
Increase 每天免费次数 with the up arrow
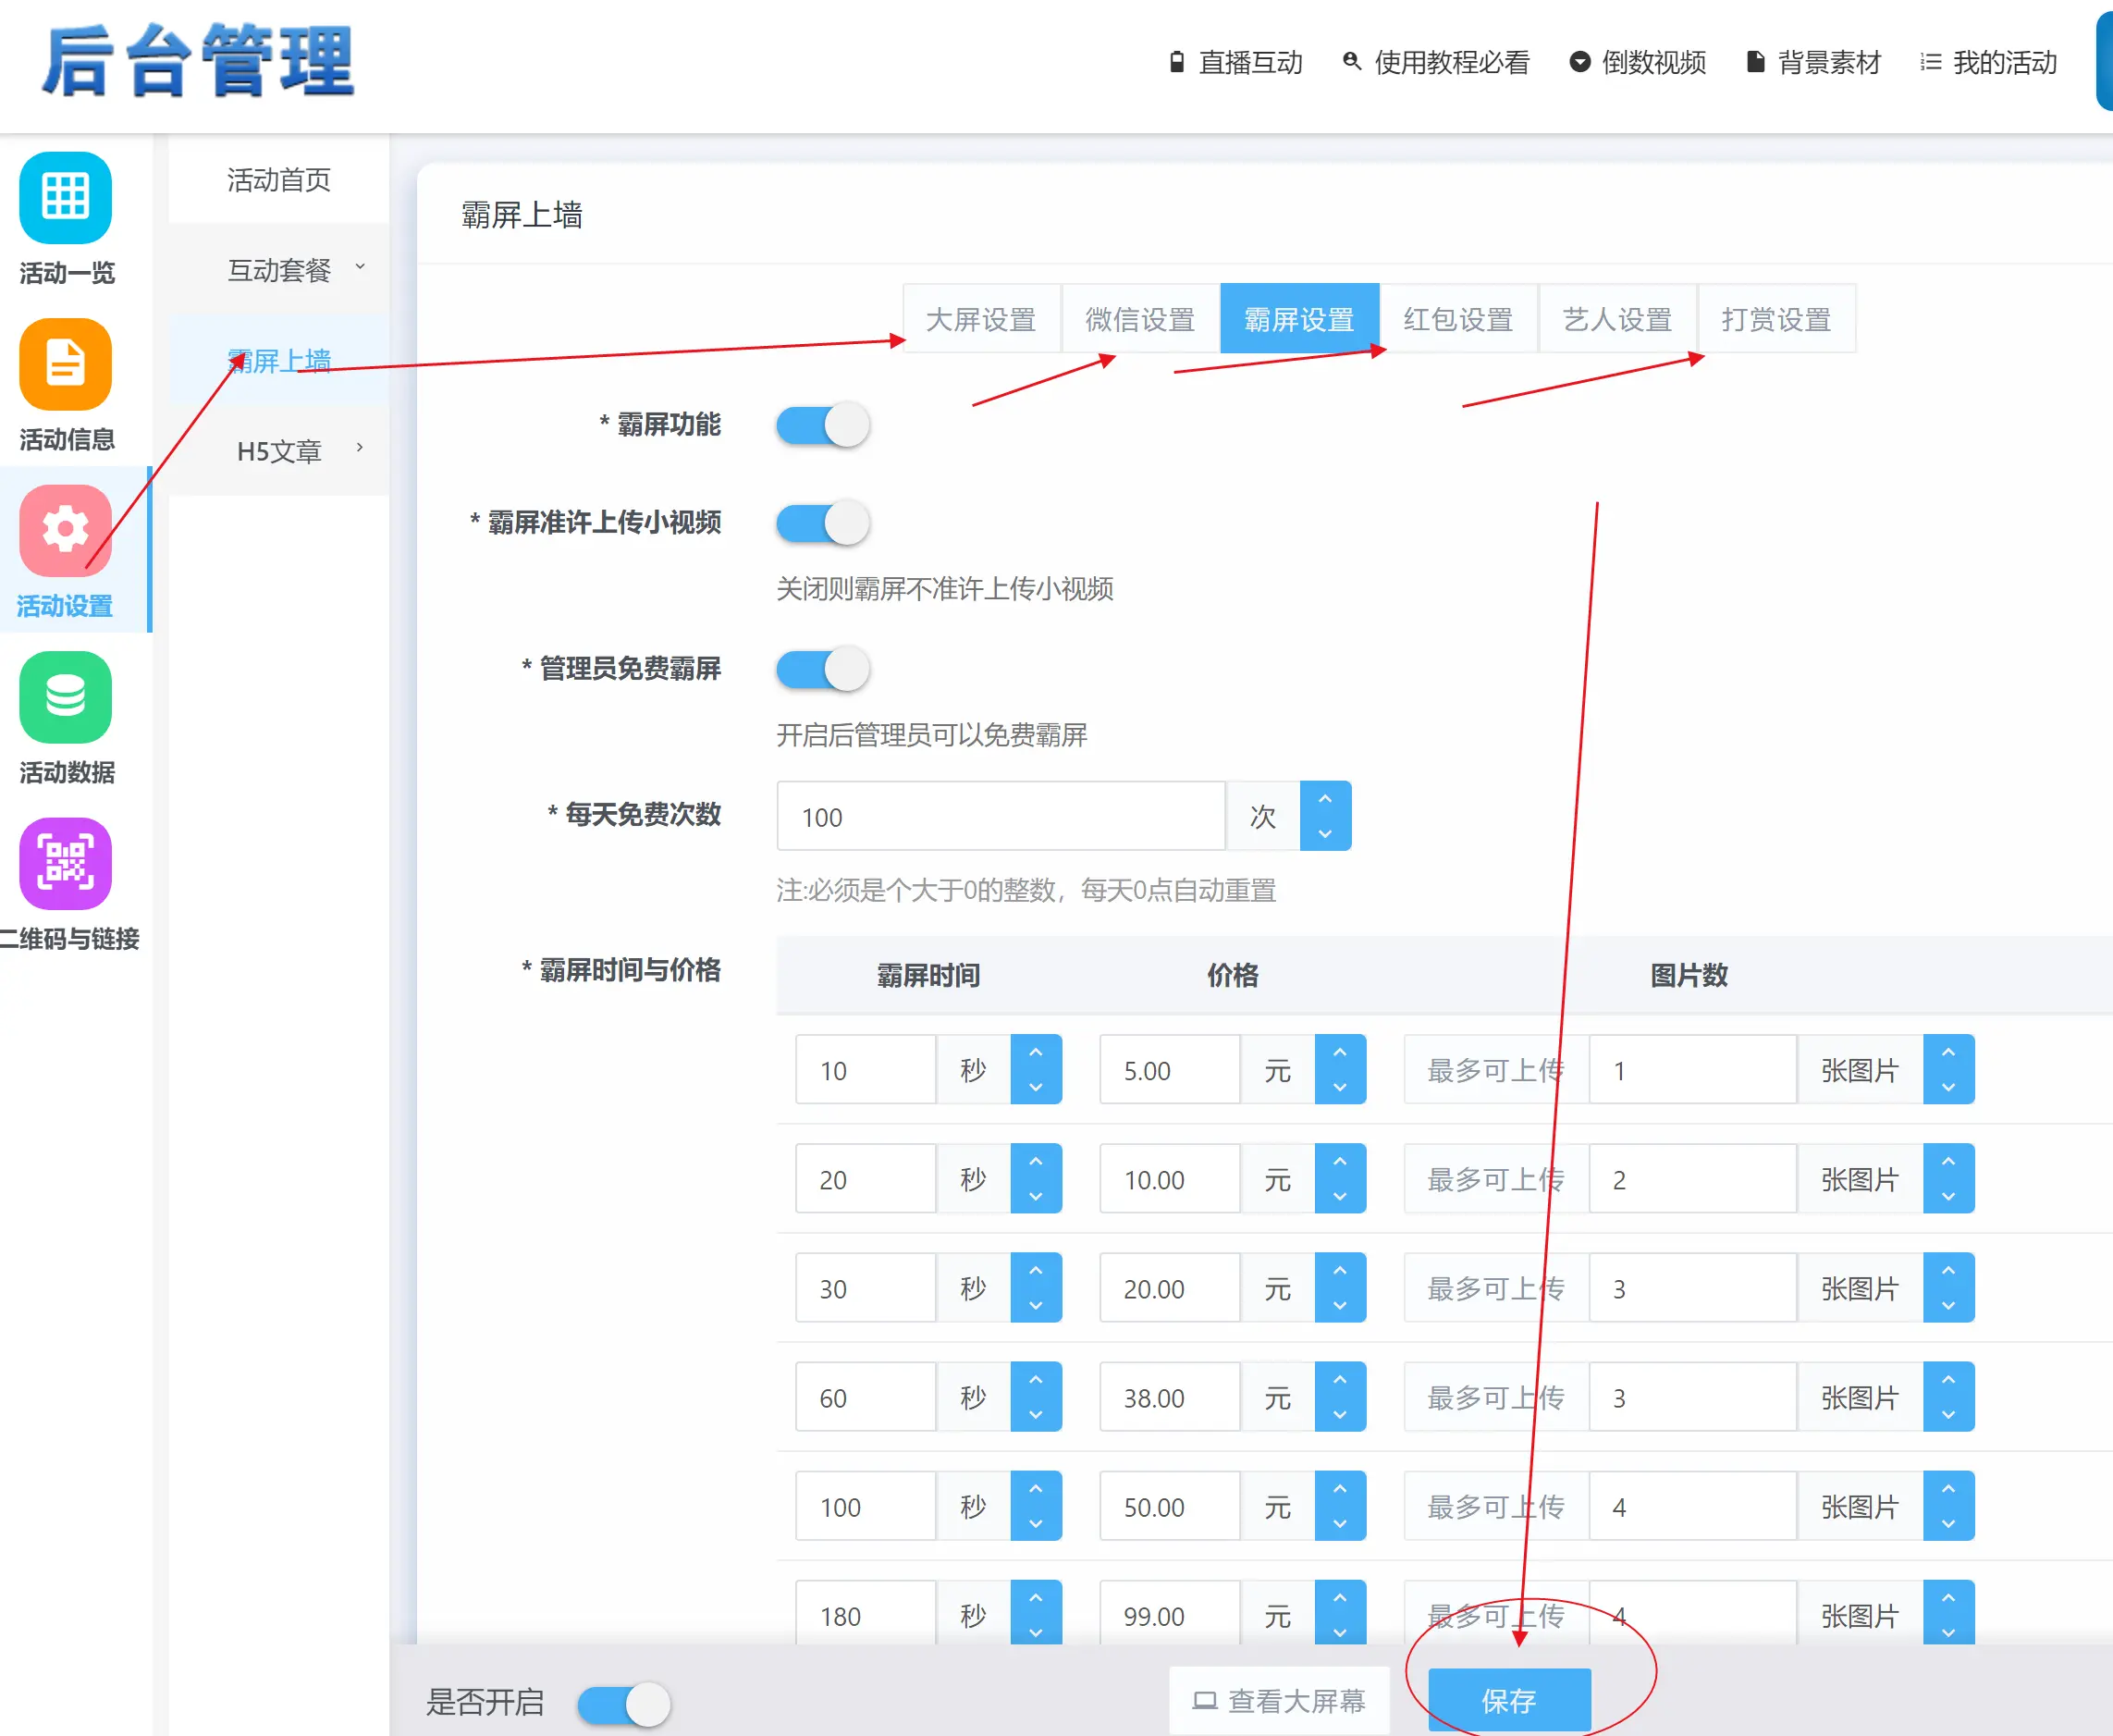(x=1325, y=800)
